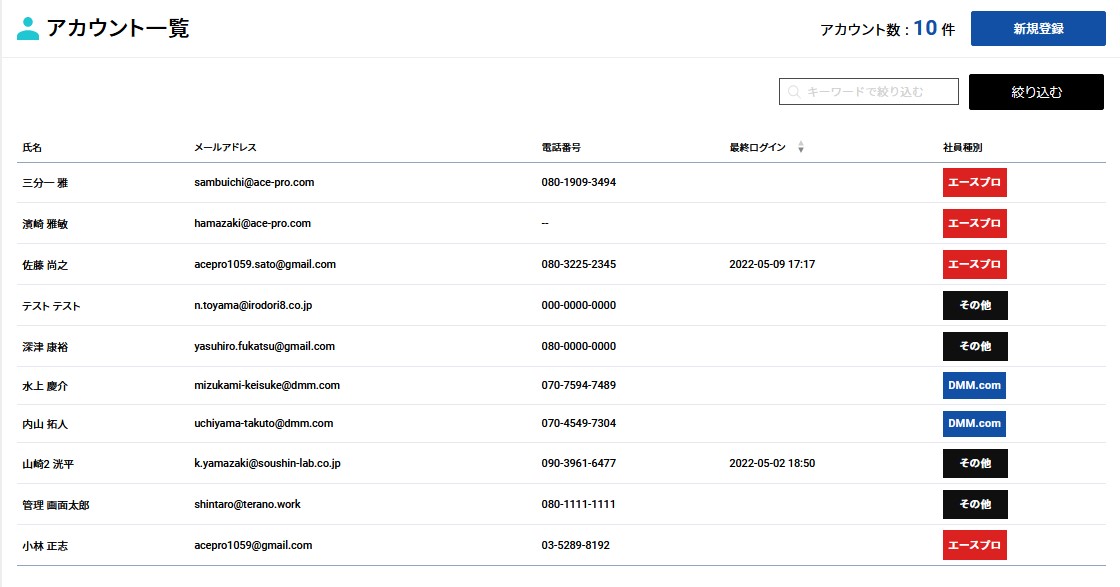Select the name 管理 画面太郎
Image resolution: width=1120 pixels, height=587 pixels.
click(56, 506)
